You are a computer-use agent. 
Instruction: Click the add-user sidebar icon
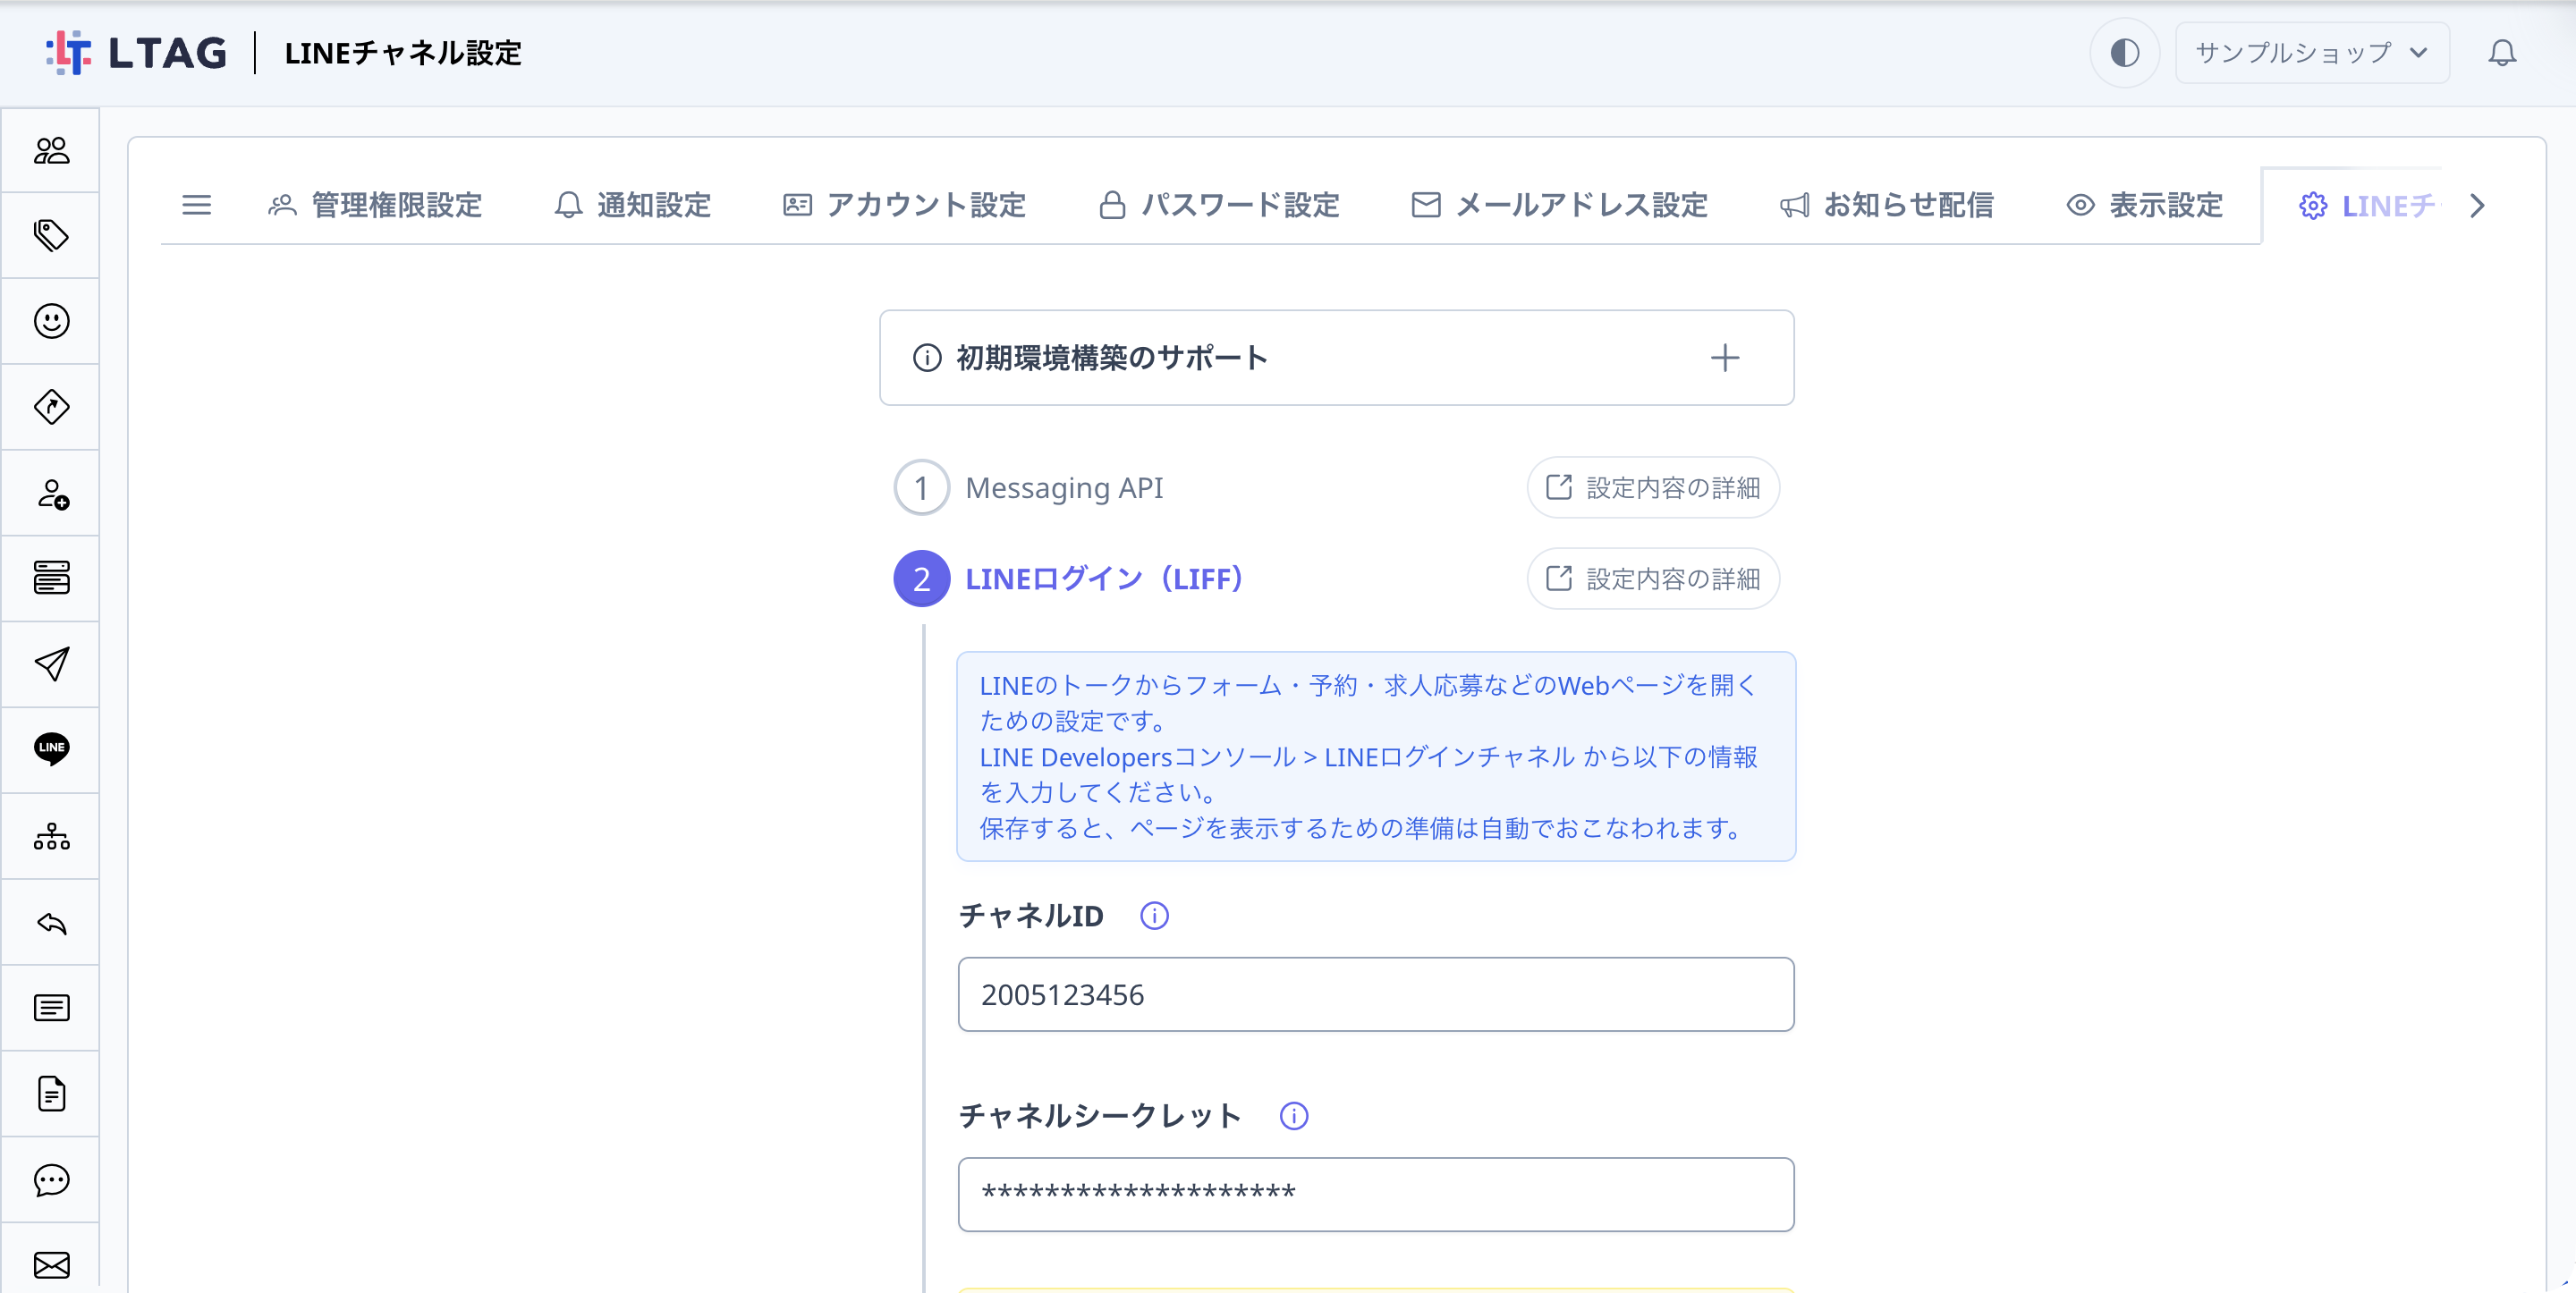pyautogui.click(x=51, y=493)
